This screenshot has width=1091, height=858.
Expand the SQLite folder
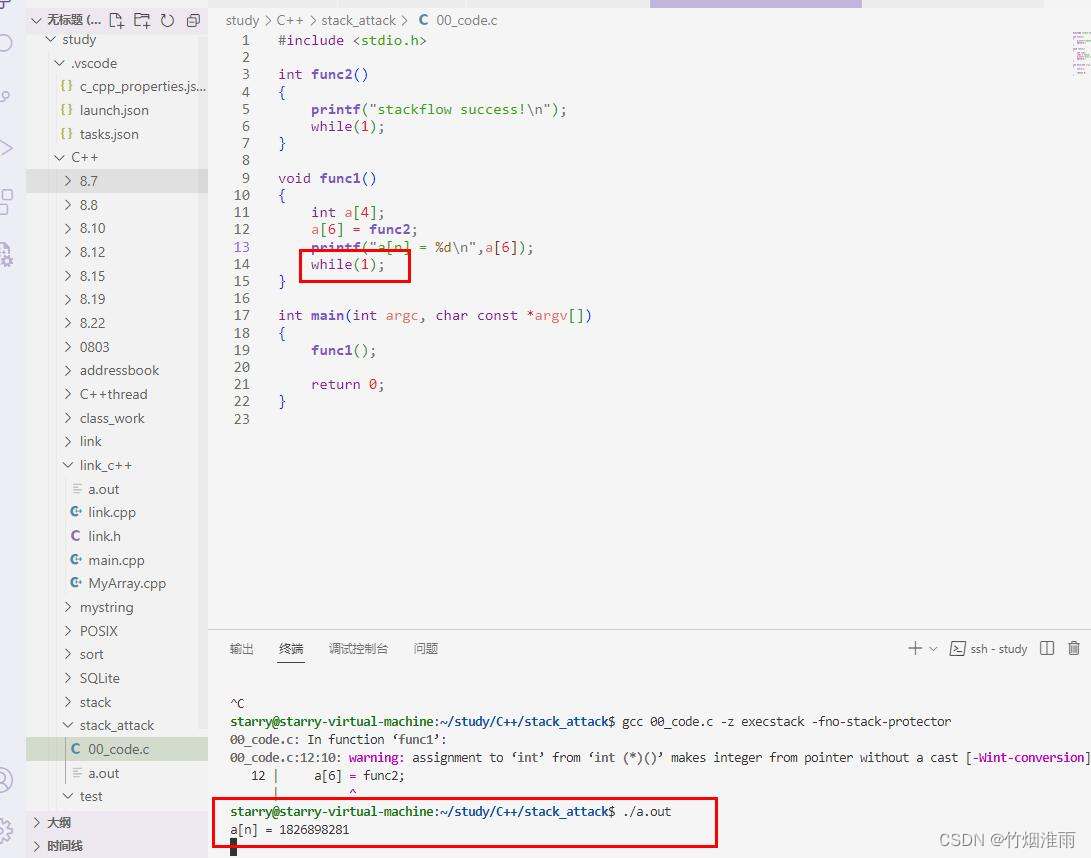pyautogui.click(x=117, y=678)
